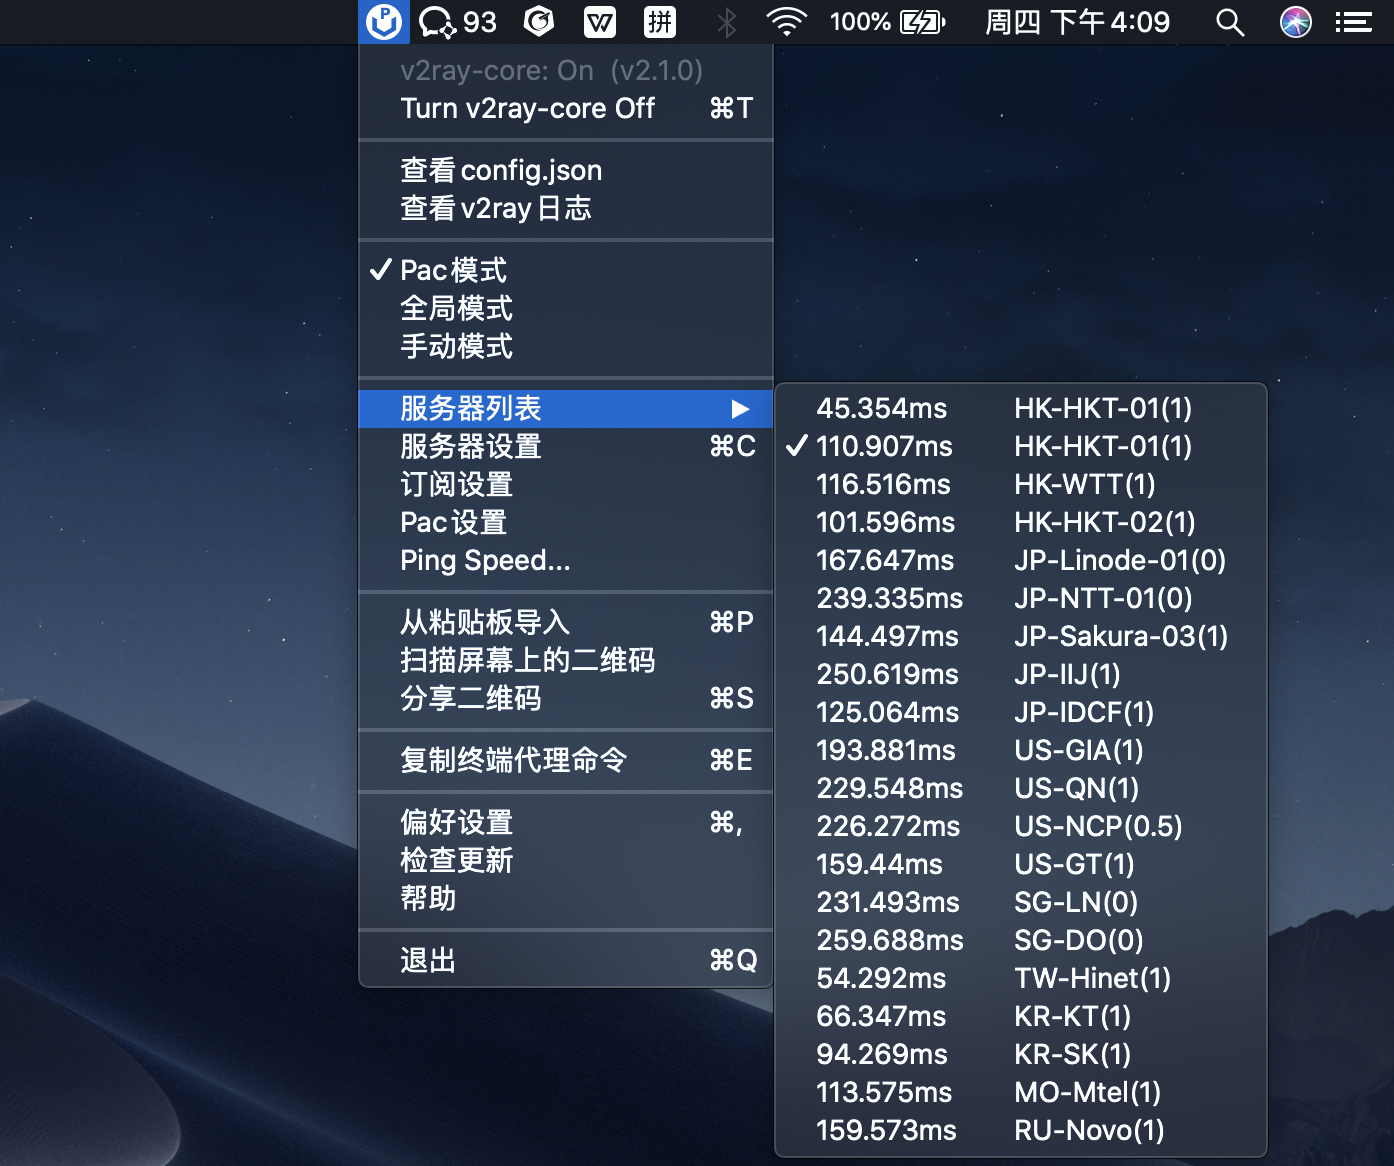This screenshot has width=1394, height=1166.
Task: Open the clock showing 周四 下午4:09
Action: [1077, 21]
